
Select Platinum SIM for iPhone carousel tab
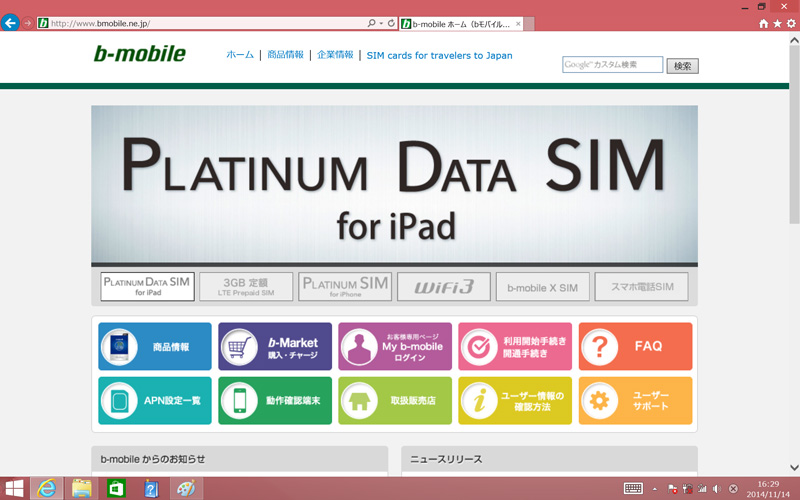tap(345, 287)
